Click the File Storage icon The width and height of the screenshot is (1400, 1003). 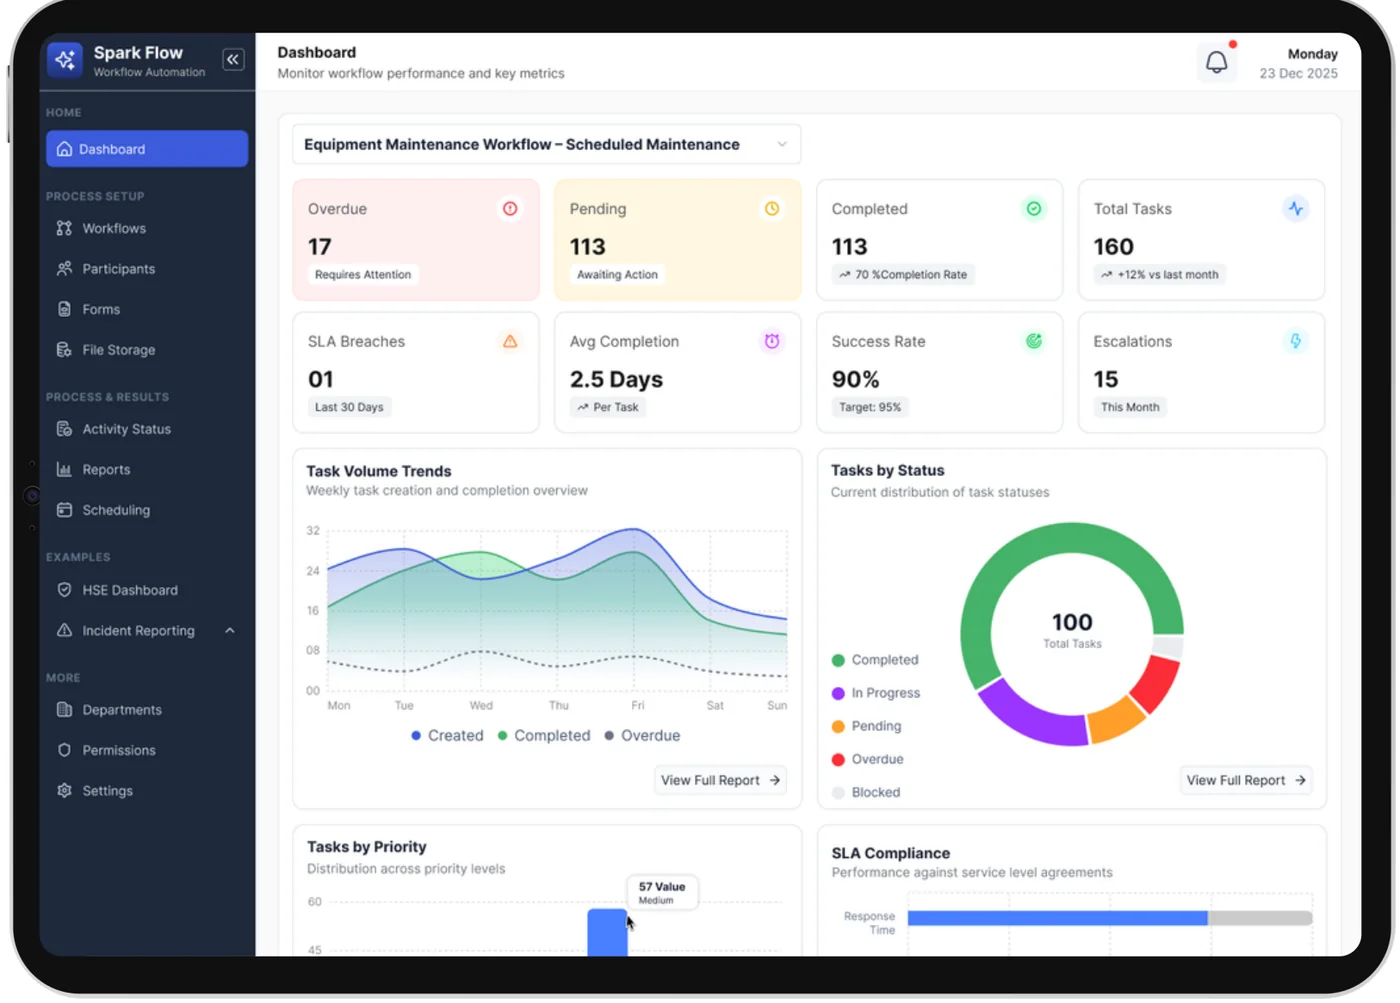click(x=64, y=350)
